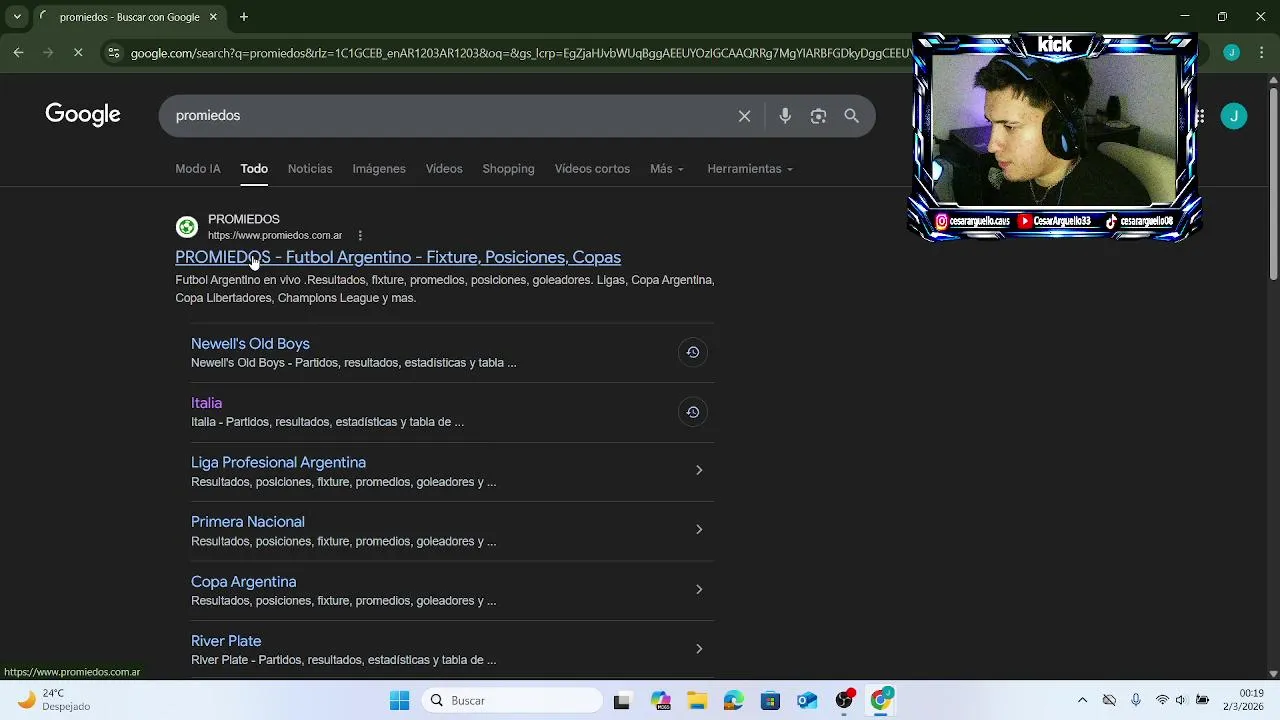
Task: Switch to Imágenes tab
Action: point(379,169)
